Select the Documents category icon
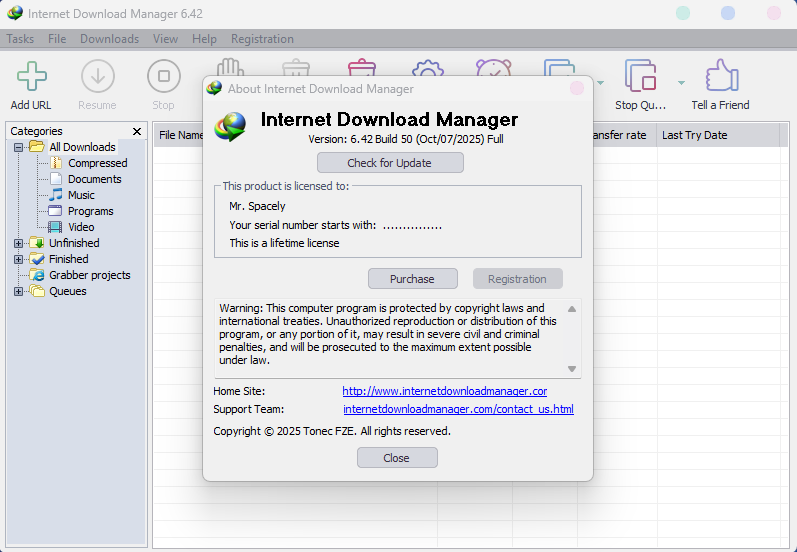Viewport: 797px width, 552px height. pyautogui.click(x=56, y=179)
